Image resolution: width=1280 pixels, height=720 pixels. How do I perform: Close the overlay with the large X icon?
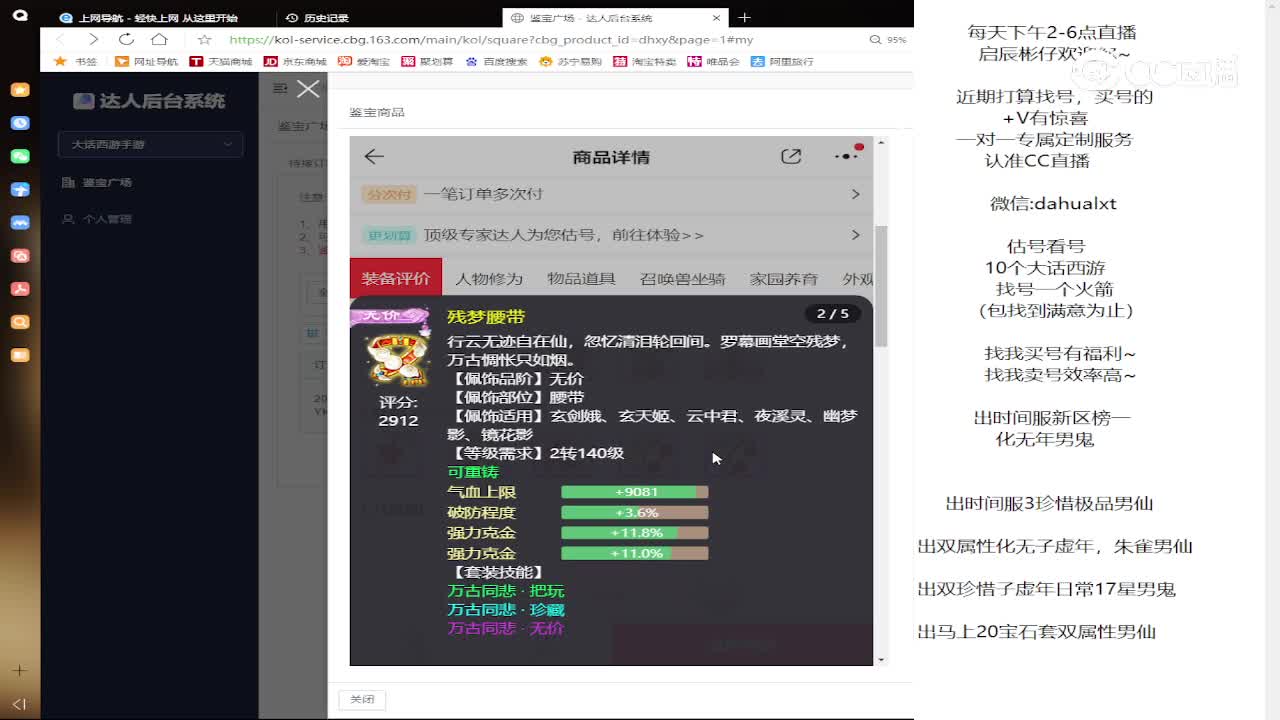308,89
